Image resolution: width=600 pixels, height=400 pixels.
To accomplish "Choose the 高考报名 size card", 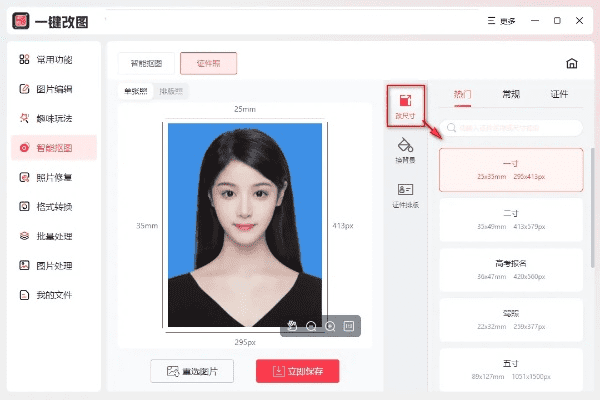I will 511,270.
